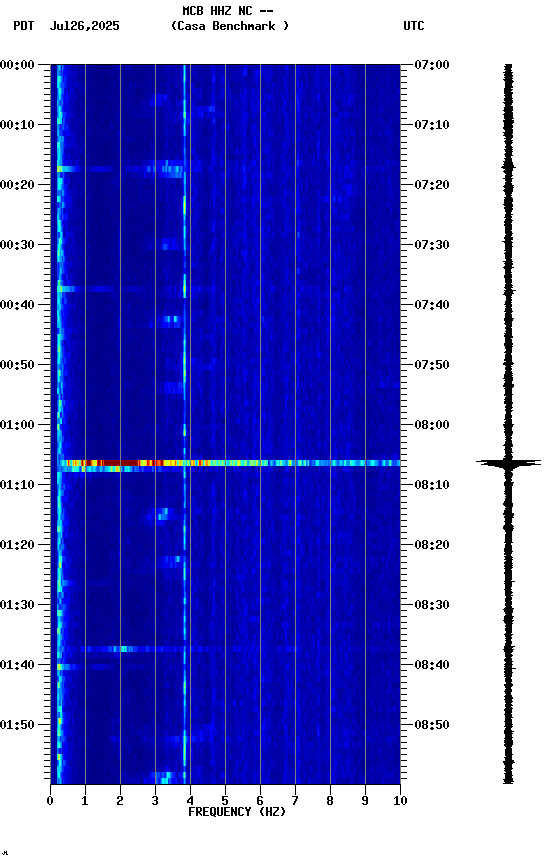Screen dimensions: 552x864
Task: Click the UTC time label '08:30'
Action: tap(432, 605)
